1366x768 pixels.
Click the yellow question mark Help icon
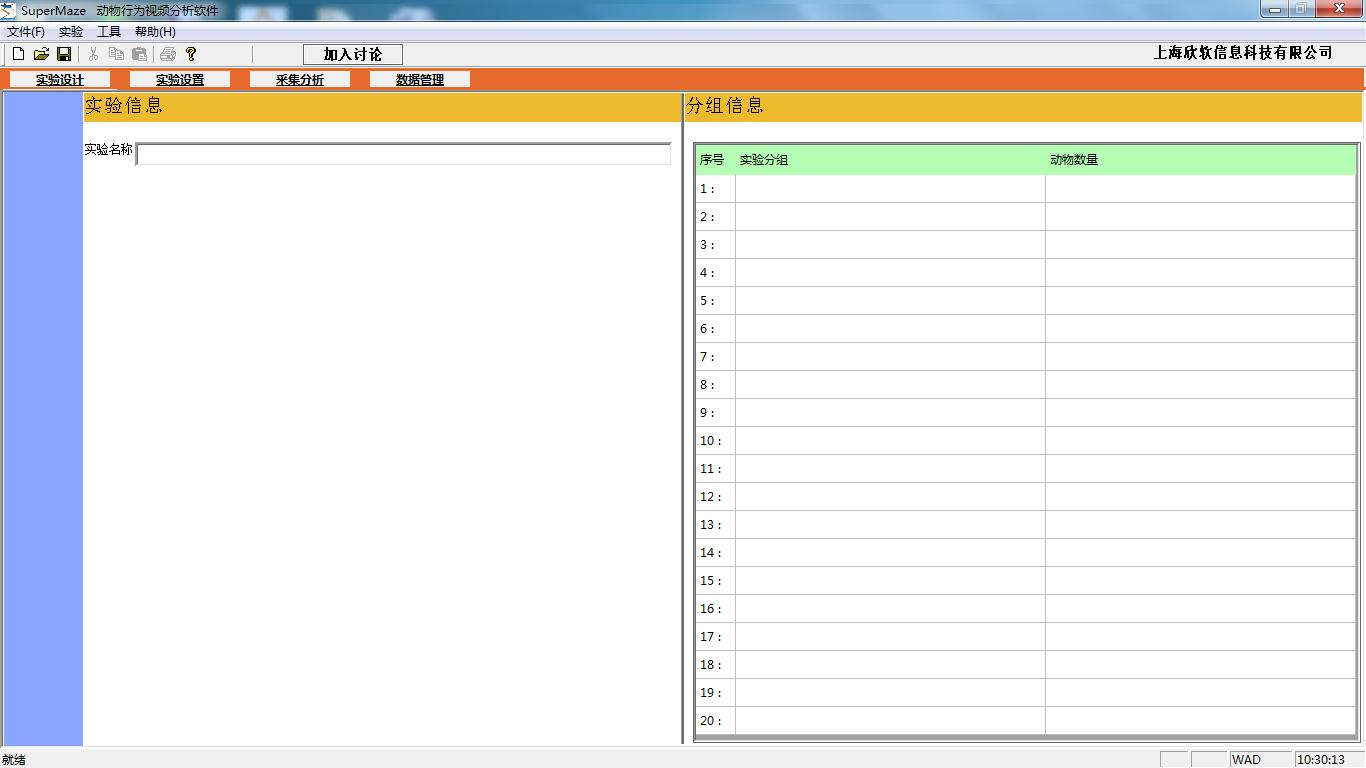pos(191,54)
